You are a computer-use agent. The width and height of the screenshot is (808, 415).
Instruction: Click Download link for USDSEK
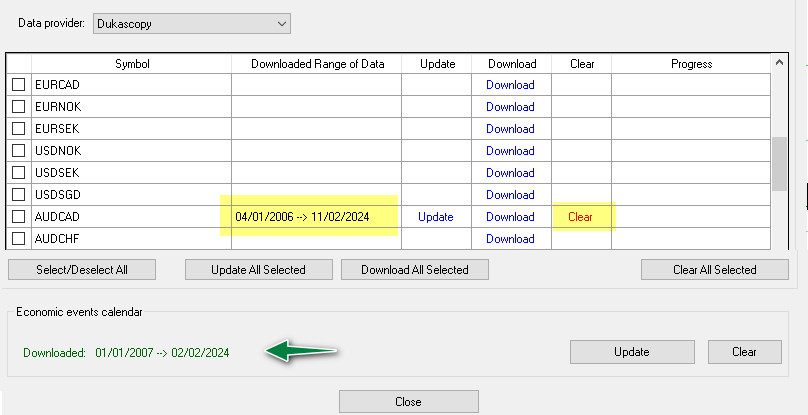point(510,173)
